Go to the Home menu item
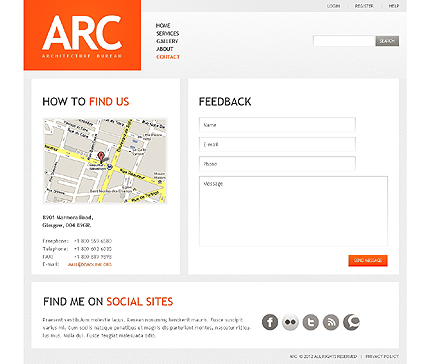The height and width of the screenshot is (364, 430). [x=163, y=26]
